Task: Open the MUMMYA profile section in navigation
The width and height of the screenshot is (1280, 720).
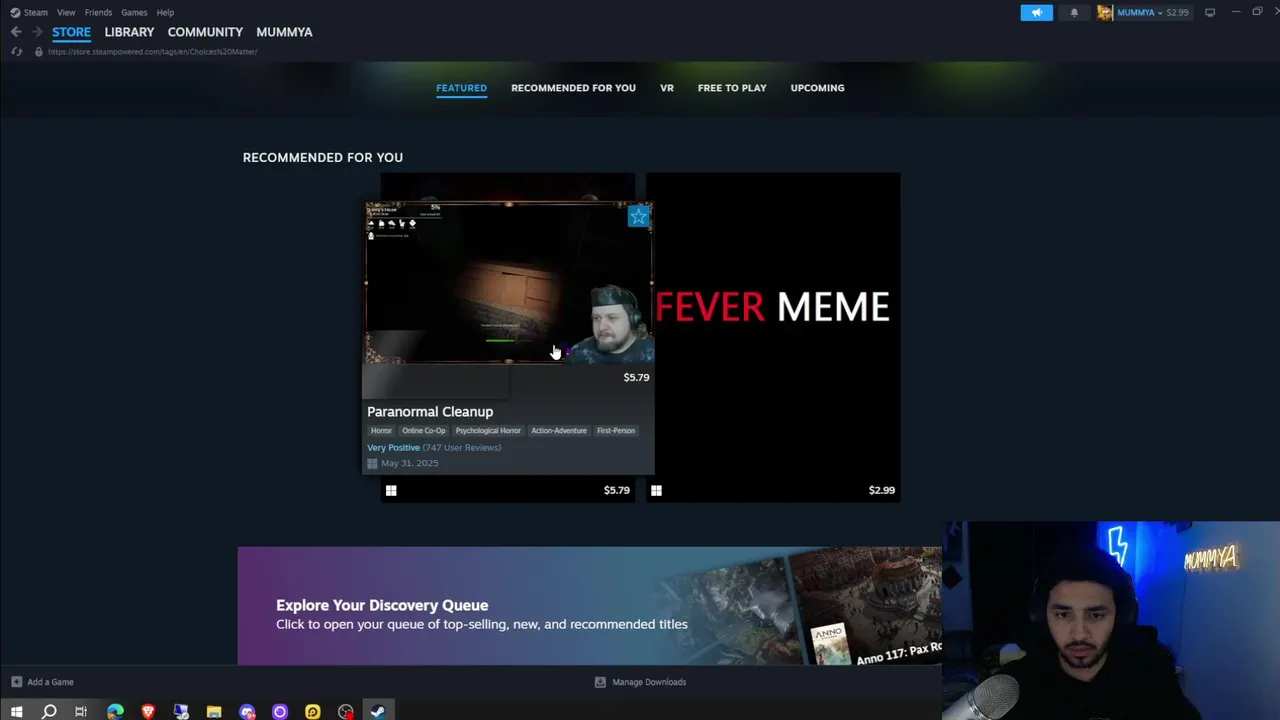Action: (x=284, y=32)
